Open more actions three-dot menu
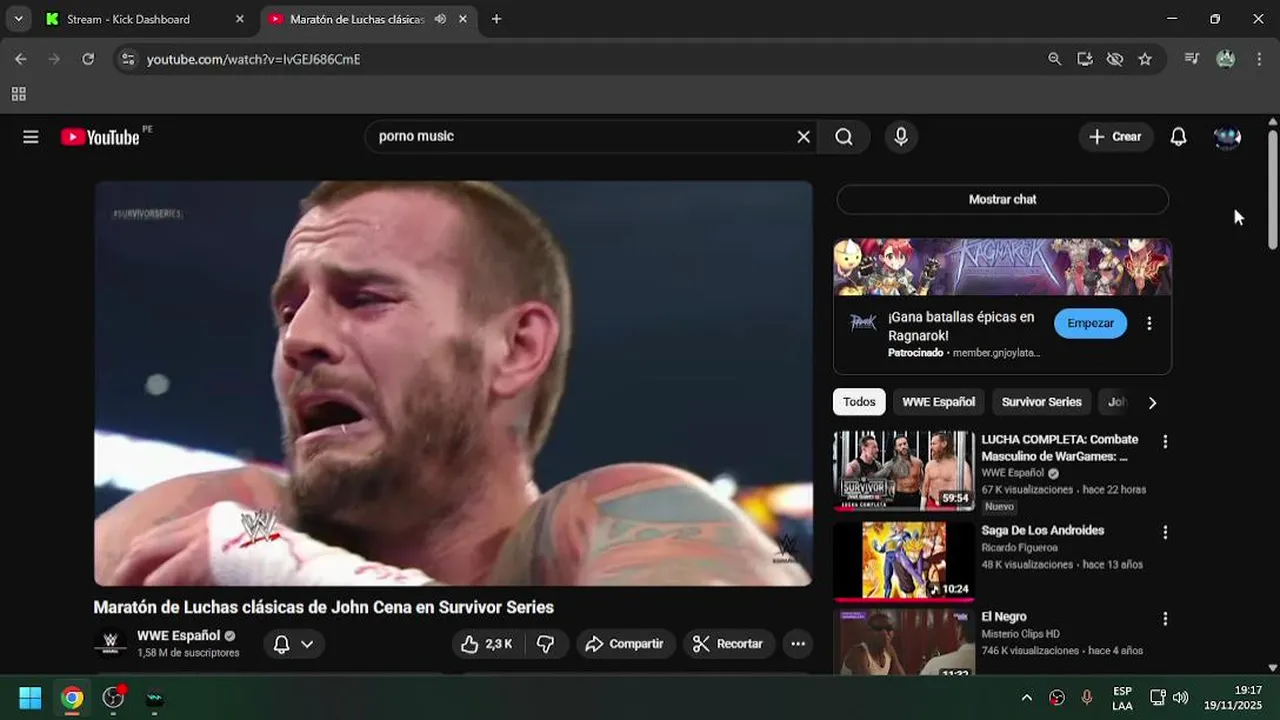 (x=798, y=644)
